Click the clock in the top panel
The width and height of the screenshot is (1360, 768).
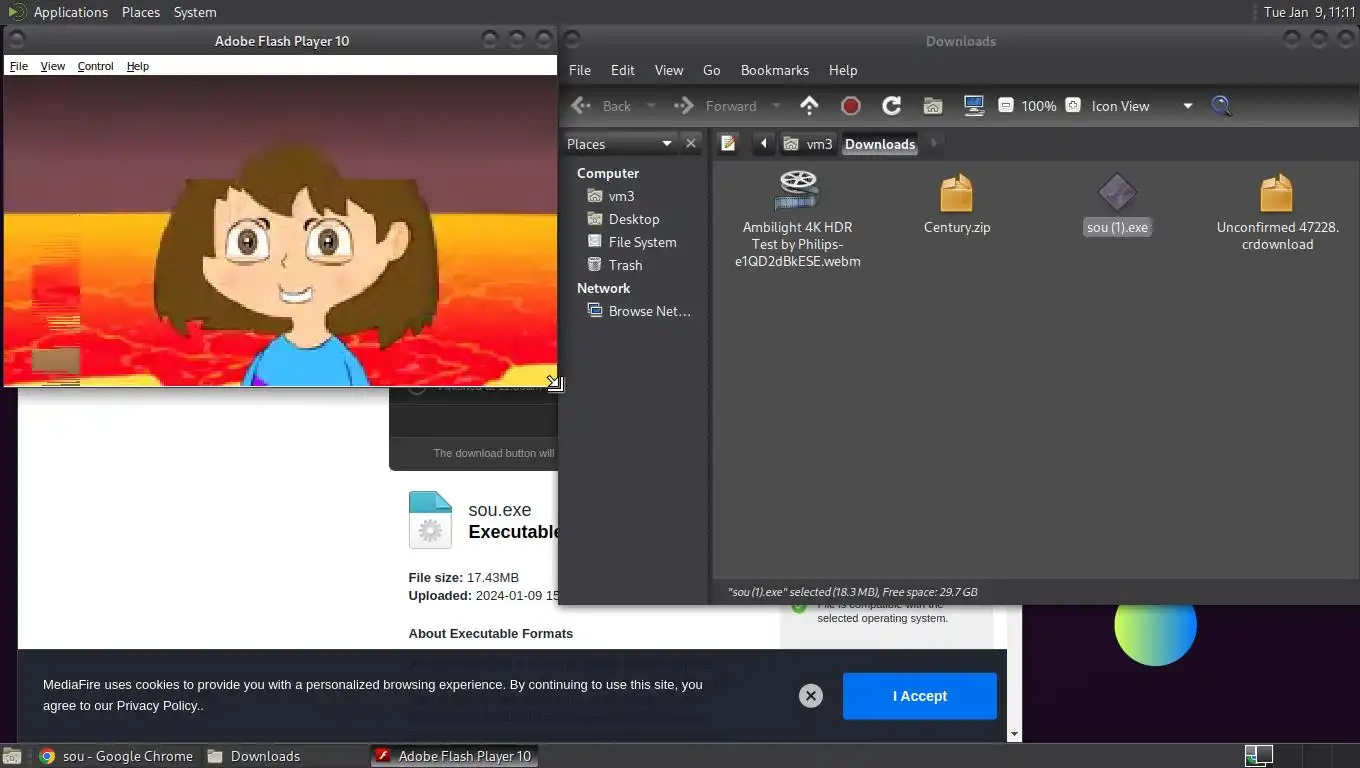point(1309,12)
